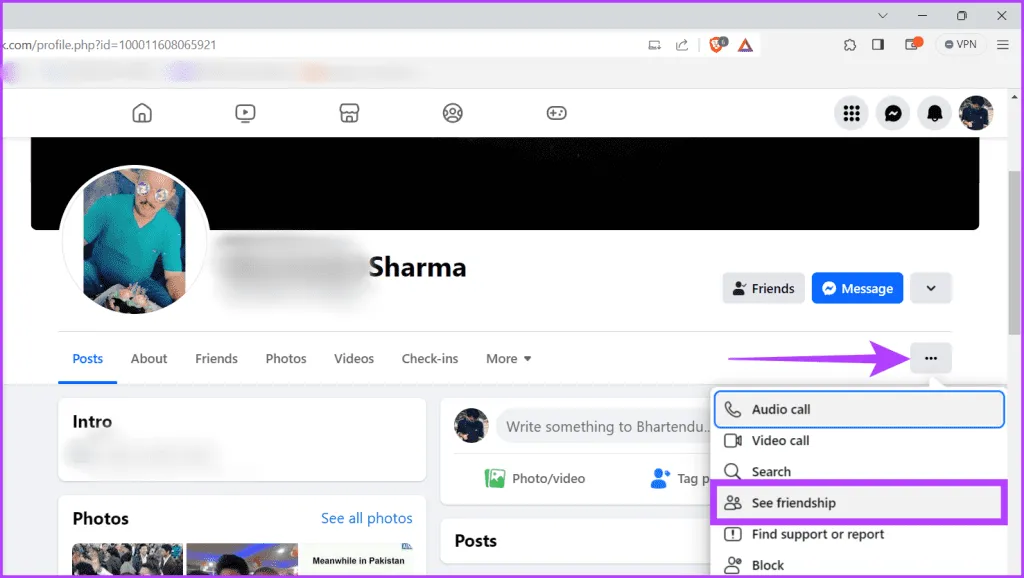Screen dimensions: 1024x578
Task: Open the Facebook menu grid icon
Action: point(852,114)
